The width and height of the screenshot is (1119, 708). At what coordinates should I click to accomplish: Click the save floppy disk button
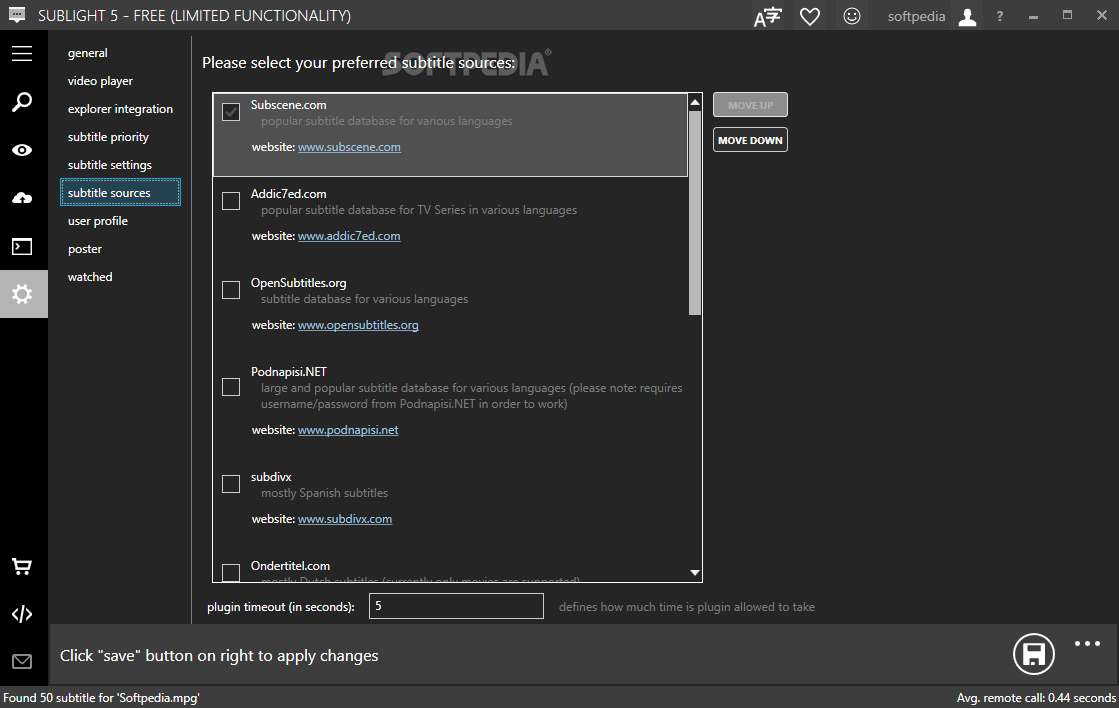[1034, 654]
